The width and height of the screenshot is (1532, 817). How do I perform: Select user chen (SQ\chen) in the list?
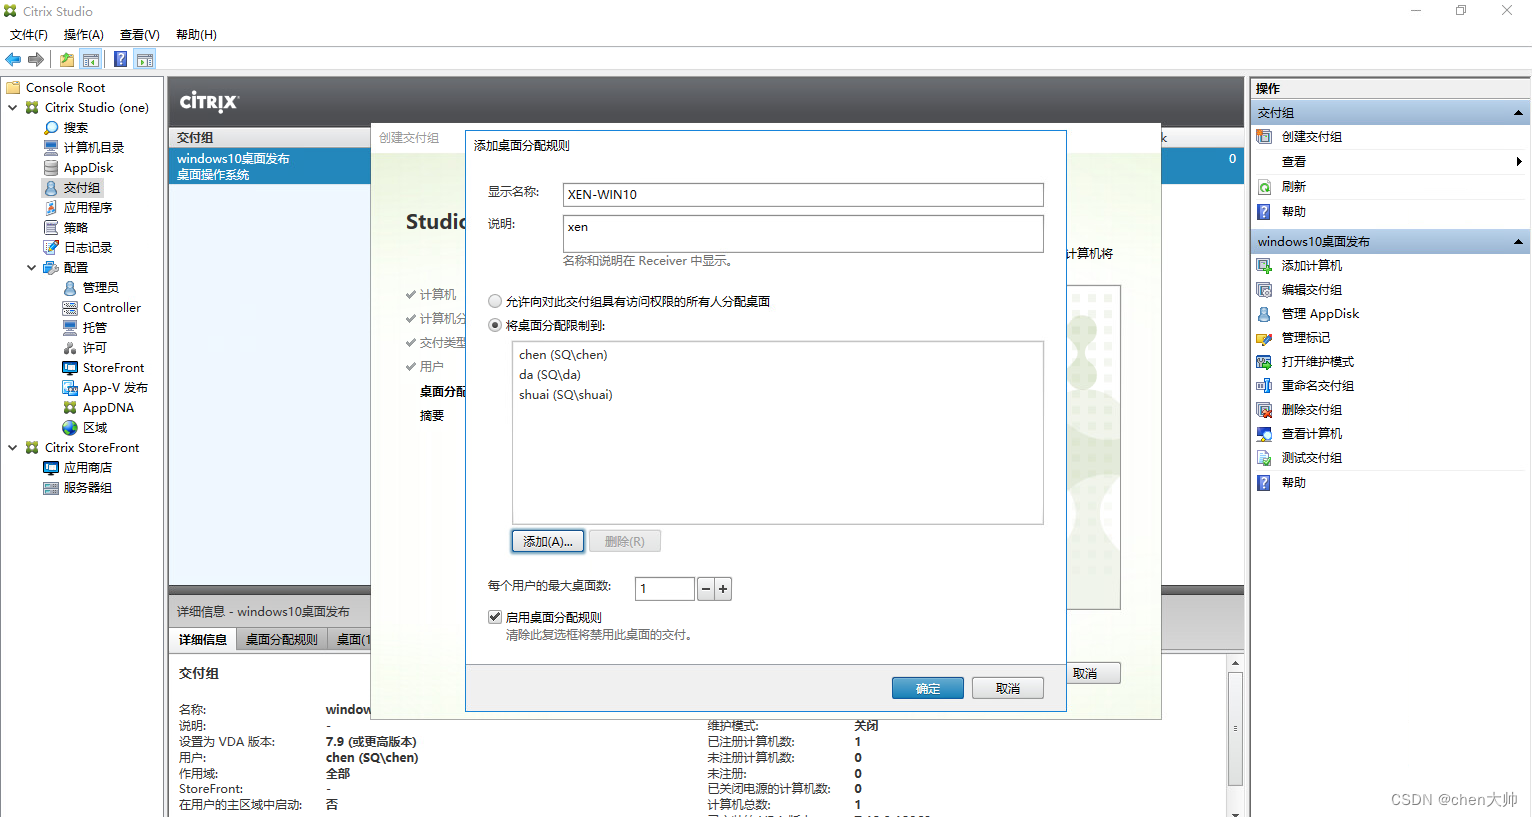coord(563,355)
